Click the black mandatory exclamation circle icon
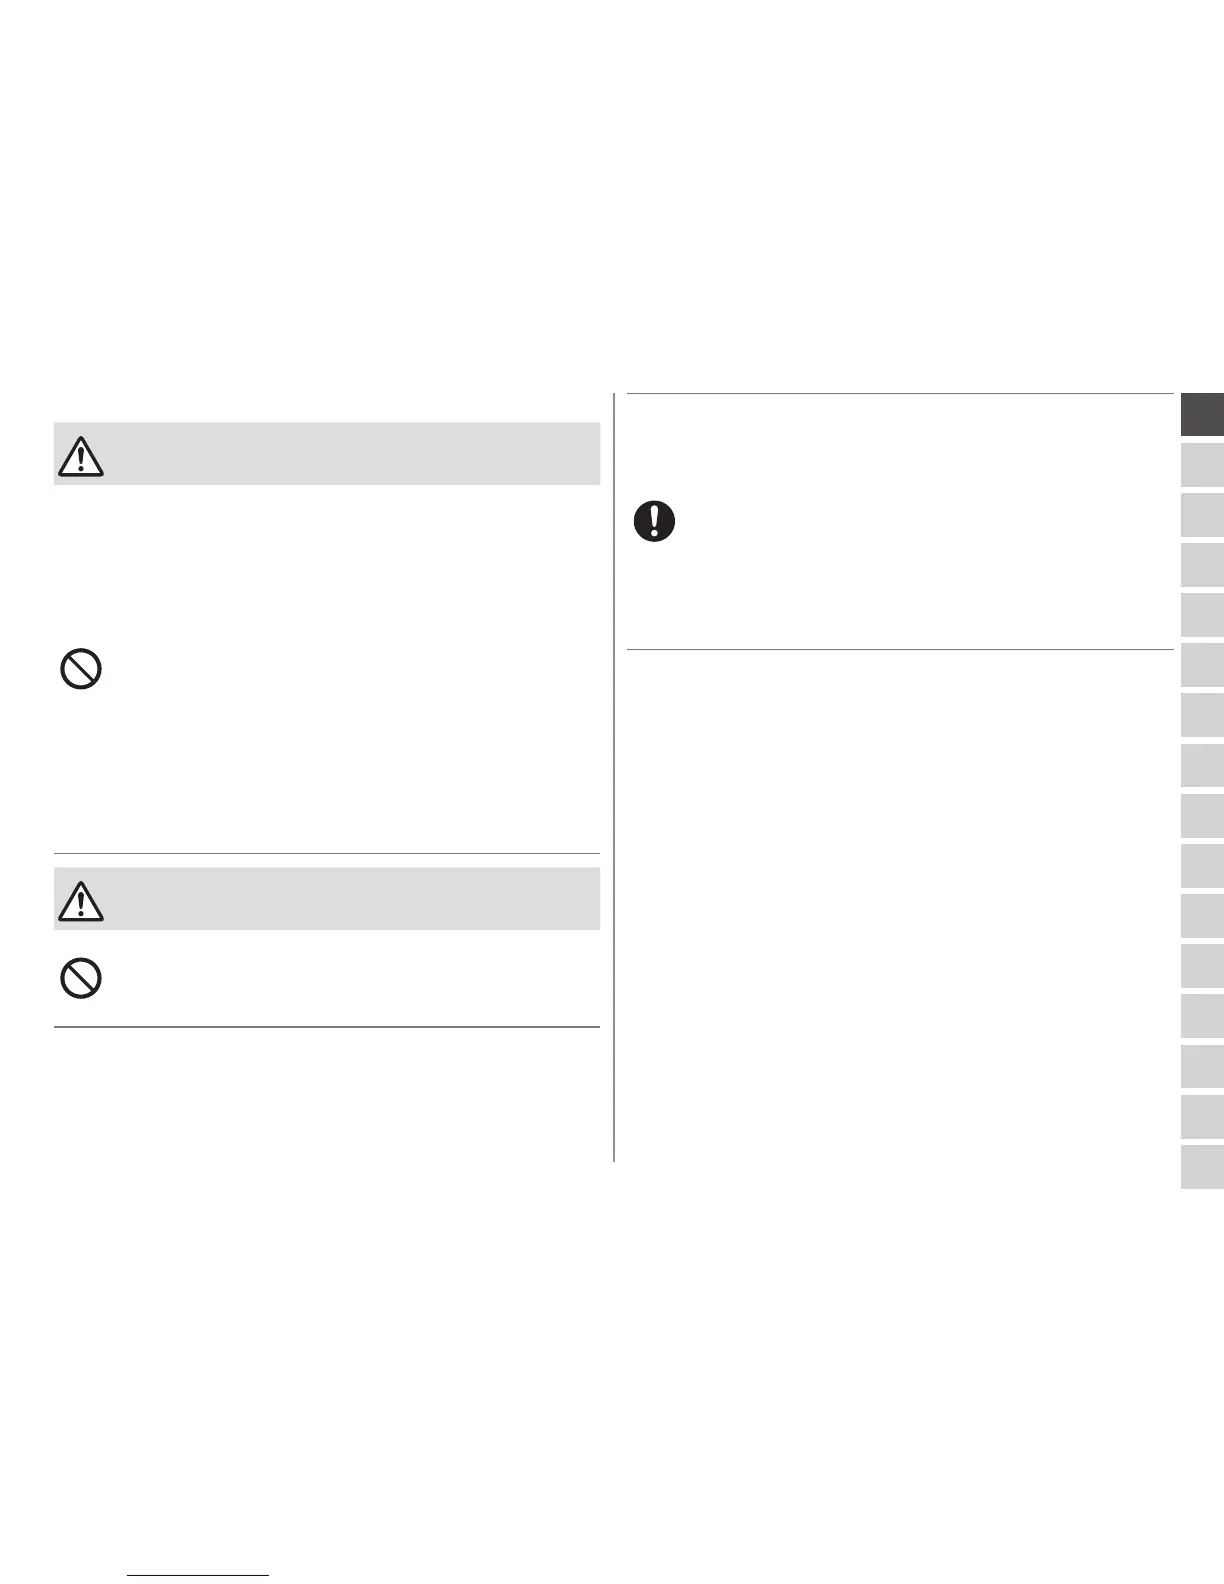1224x1584 pixels. tap(654, 522)
